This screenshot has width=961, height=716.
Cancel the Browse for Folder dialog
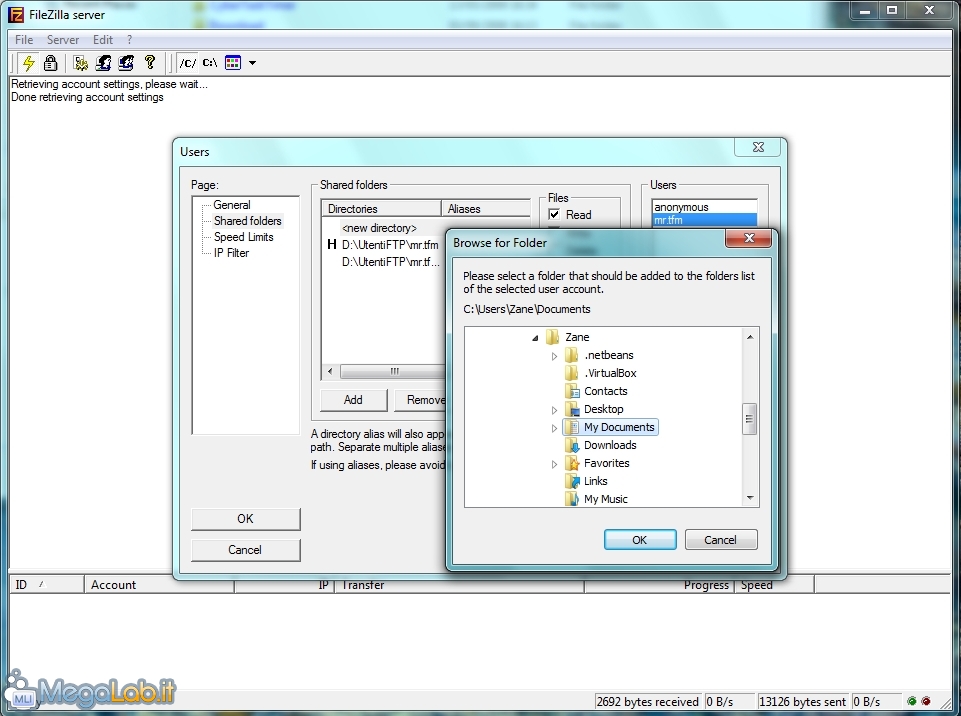721,539
